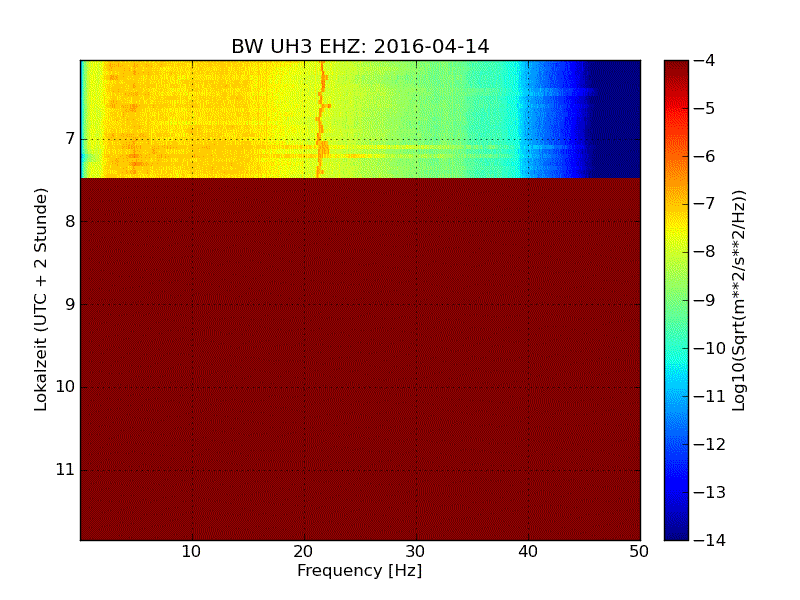Viewport: 800px width, 600px height.
Task: Click the colorbar gradient strip
Action: 677,300
